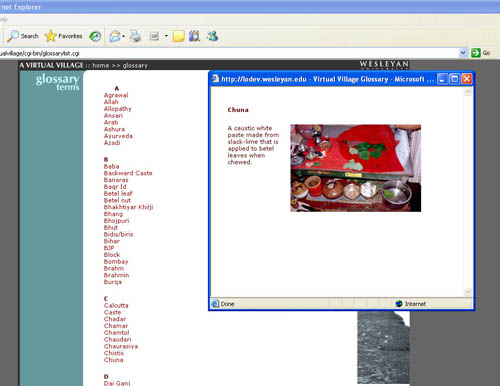The image size is (500, 386).
Task: Click the glossary breadcrumb link
Action: pyautogui.click(x=135, y=65)
